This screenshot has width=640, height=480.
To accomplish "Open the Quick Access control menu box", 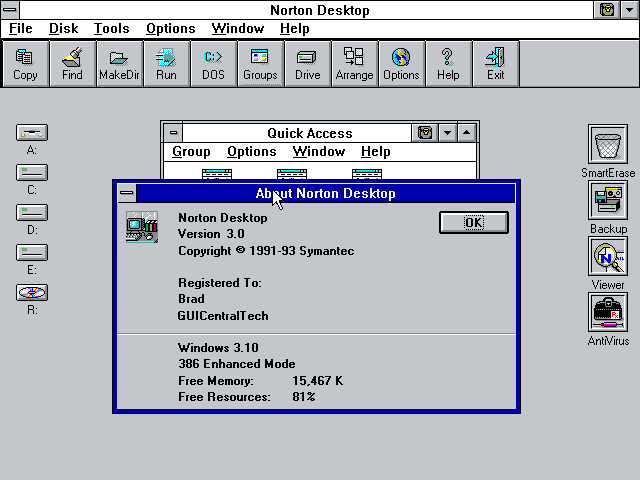I will pos(173,133).
